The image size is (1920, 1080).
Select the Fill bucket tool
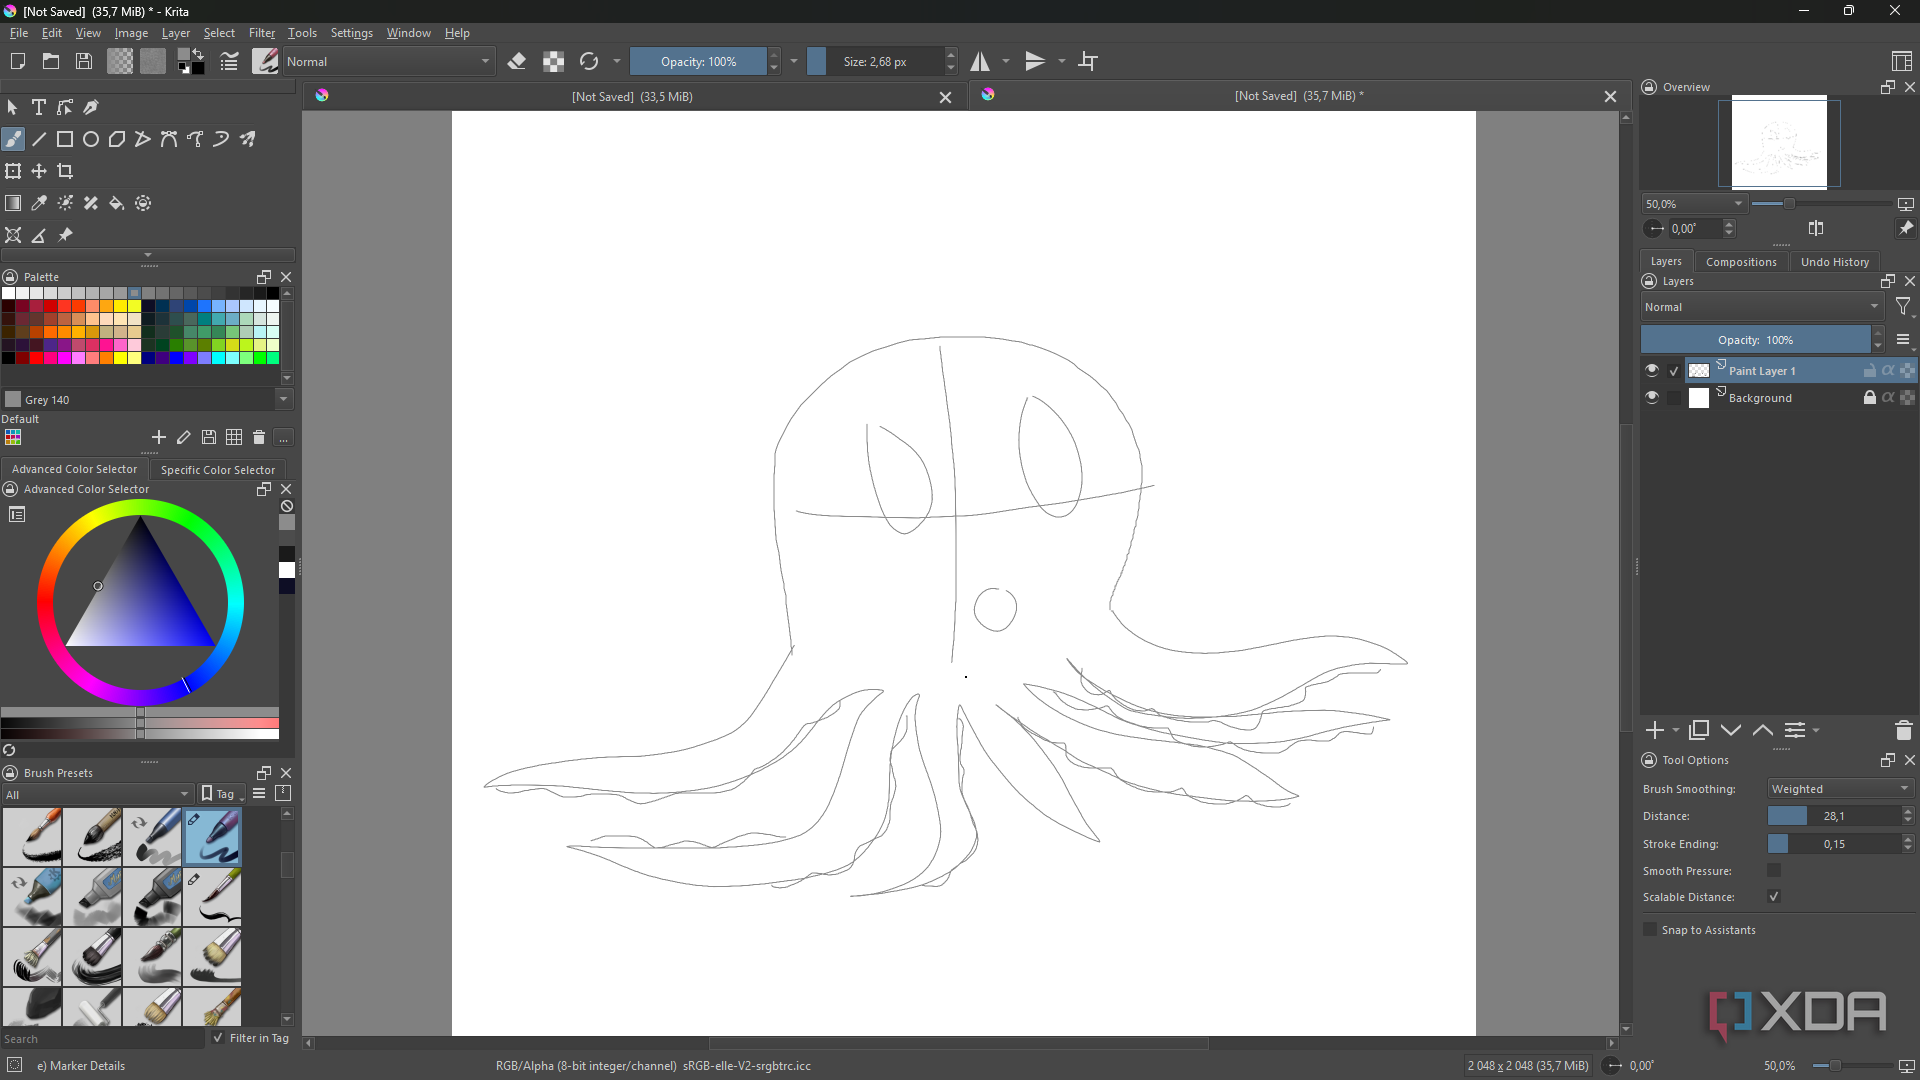tap(117, 203)
